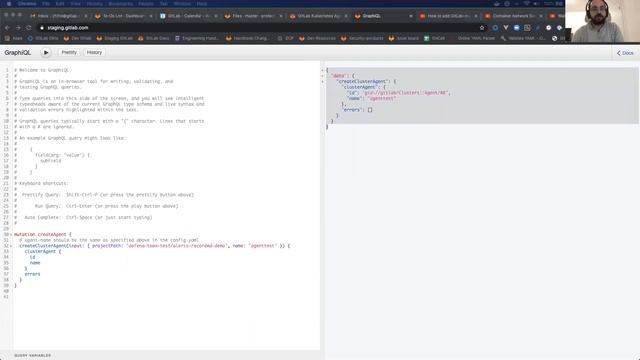Open the GitLab Docs bookmark
This screenshot has width=640, height=360.
[153, 38]
